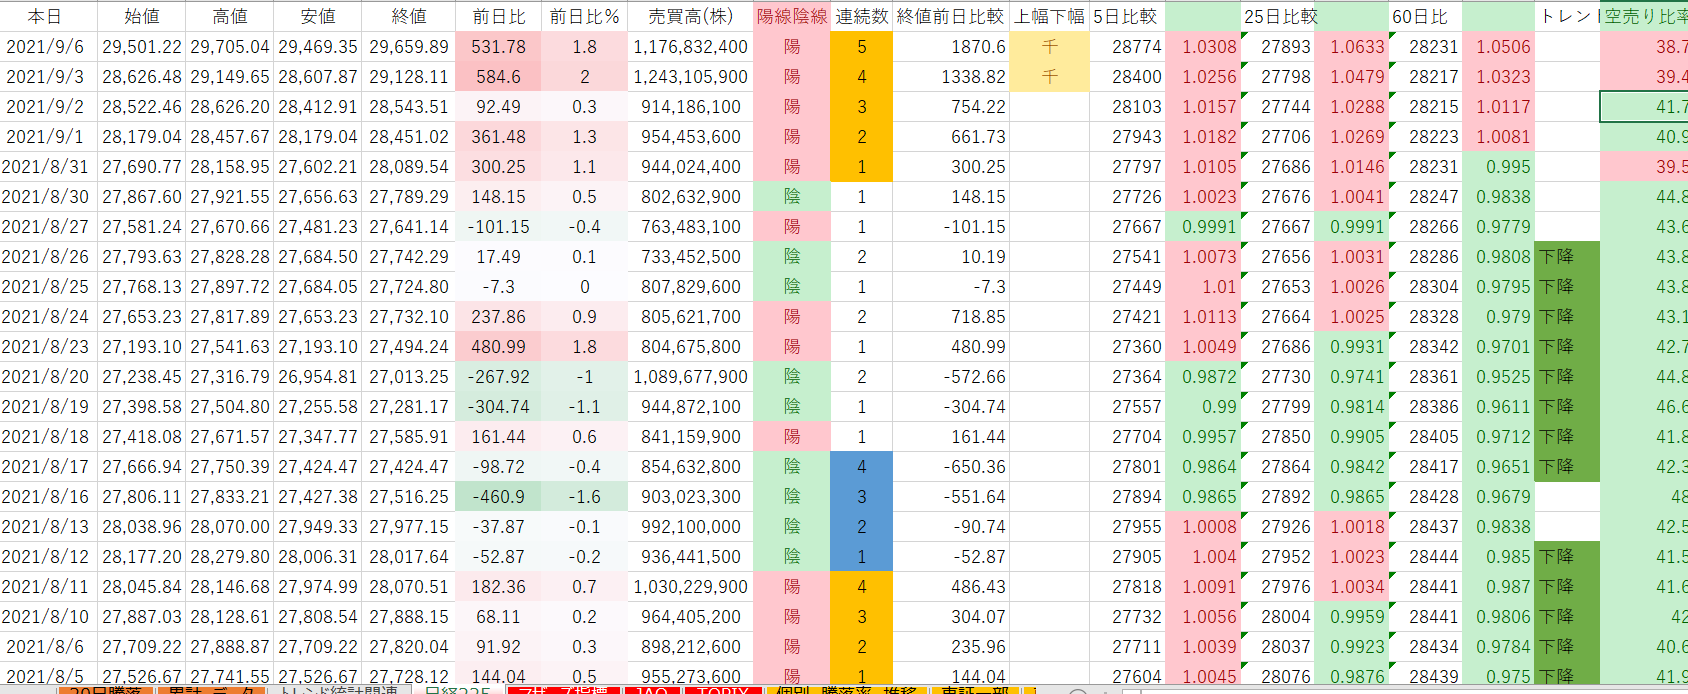Screen dimensions: 1688x694
Task: Select closing price 29,659.89
Action: point(408,46)
